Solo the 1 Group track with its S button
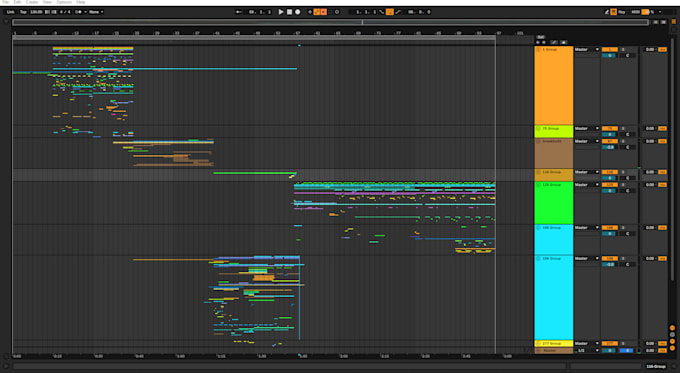680x373 pixels. coord(623,49)
